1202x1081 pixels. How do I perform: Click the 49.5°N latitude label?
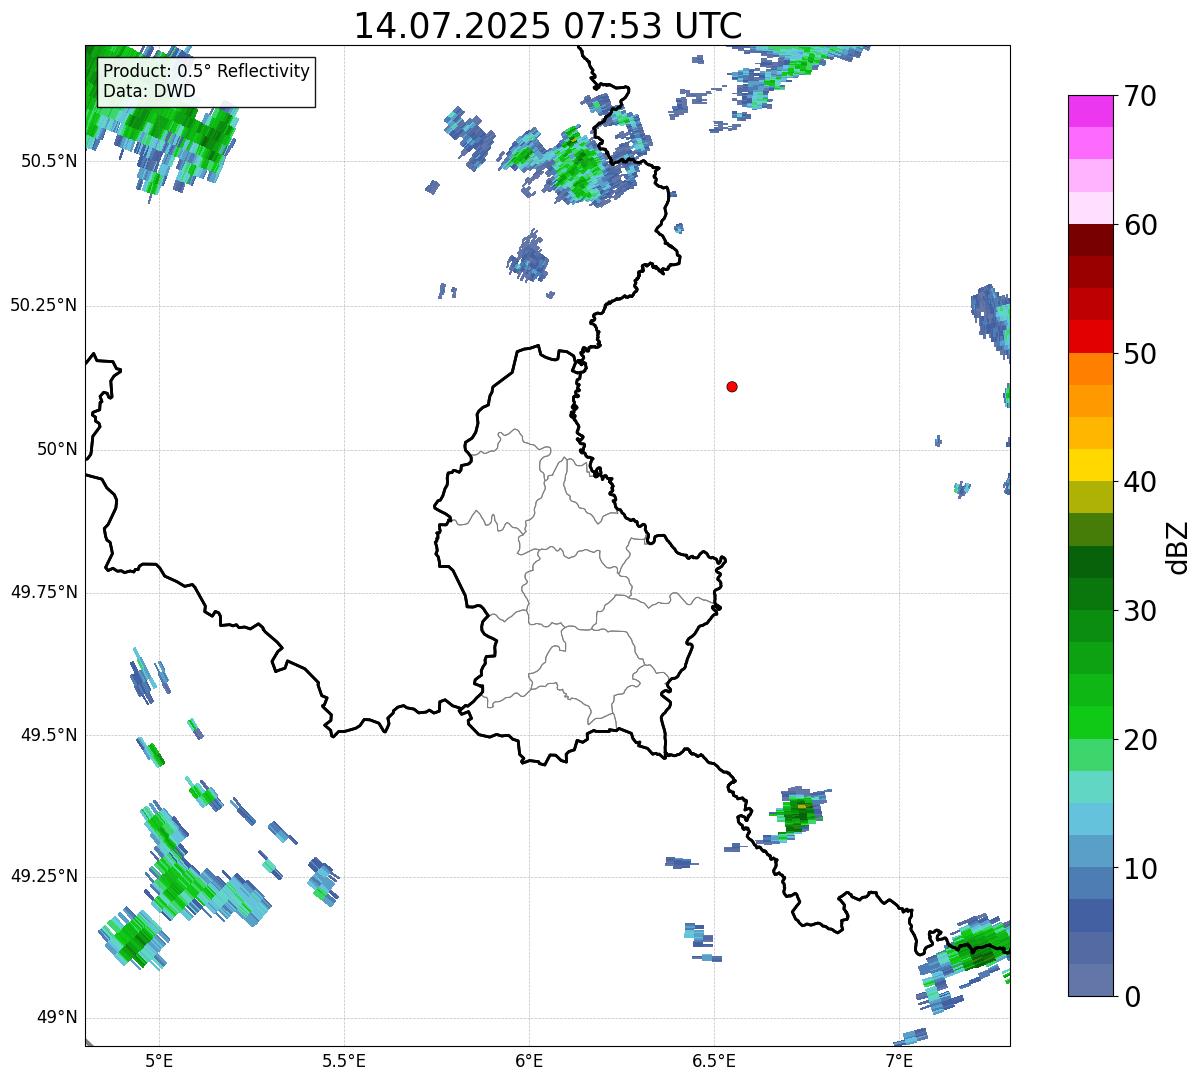point(49,735)
